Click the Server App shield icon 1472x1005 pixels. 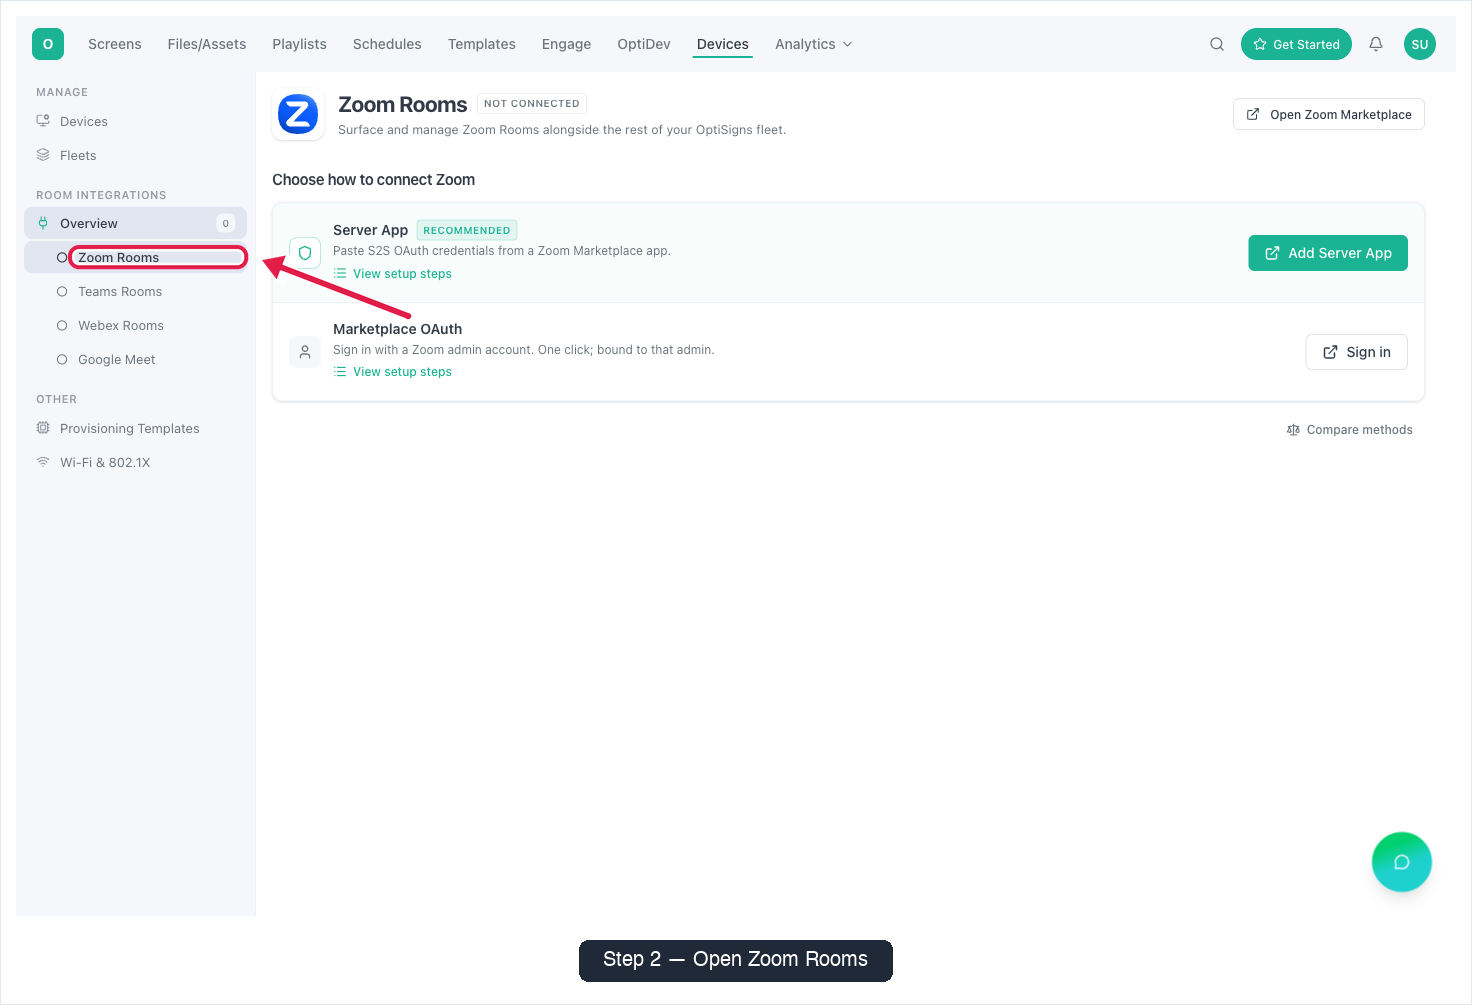tap(305, 253)
